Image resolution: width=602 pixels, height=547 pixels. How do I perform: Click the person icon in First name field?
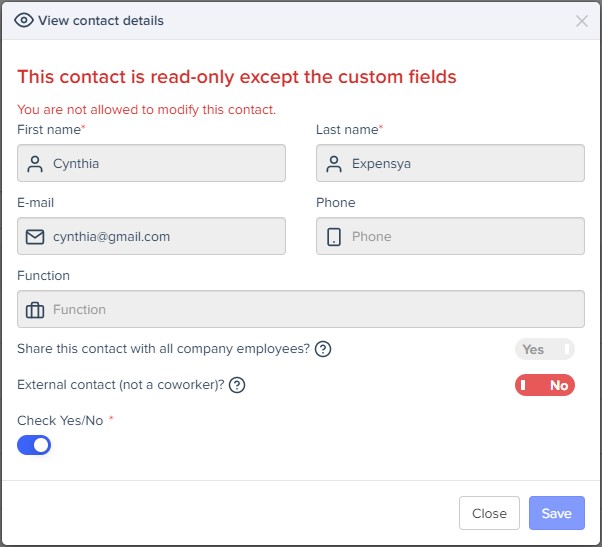tap(35, 163)
